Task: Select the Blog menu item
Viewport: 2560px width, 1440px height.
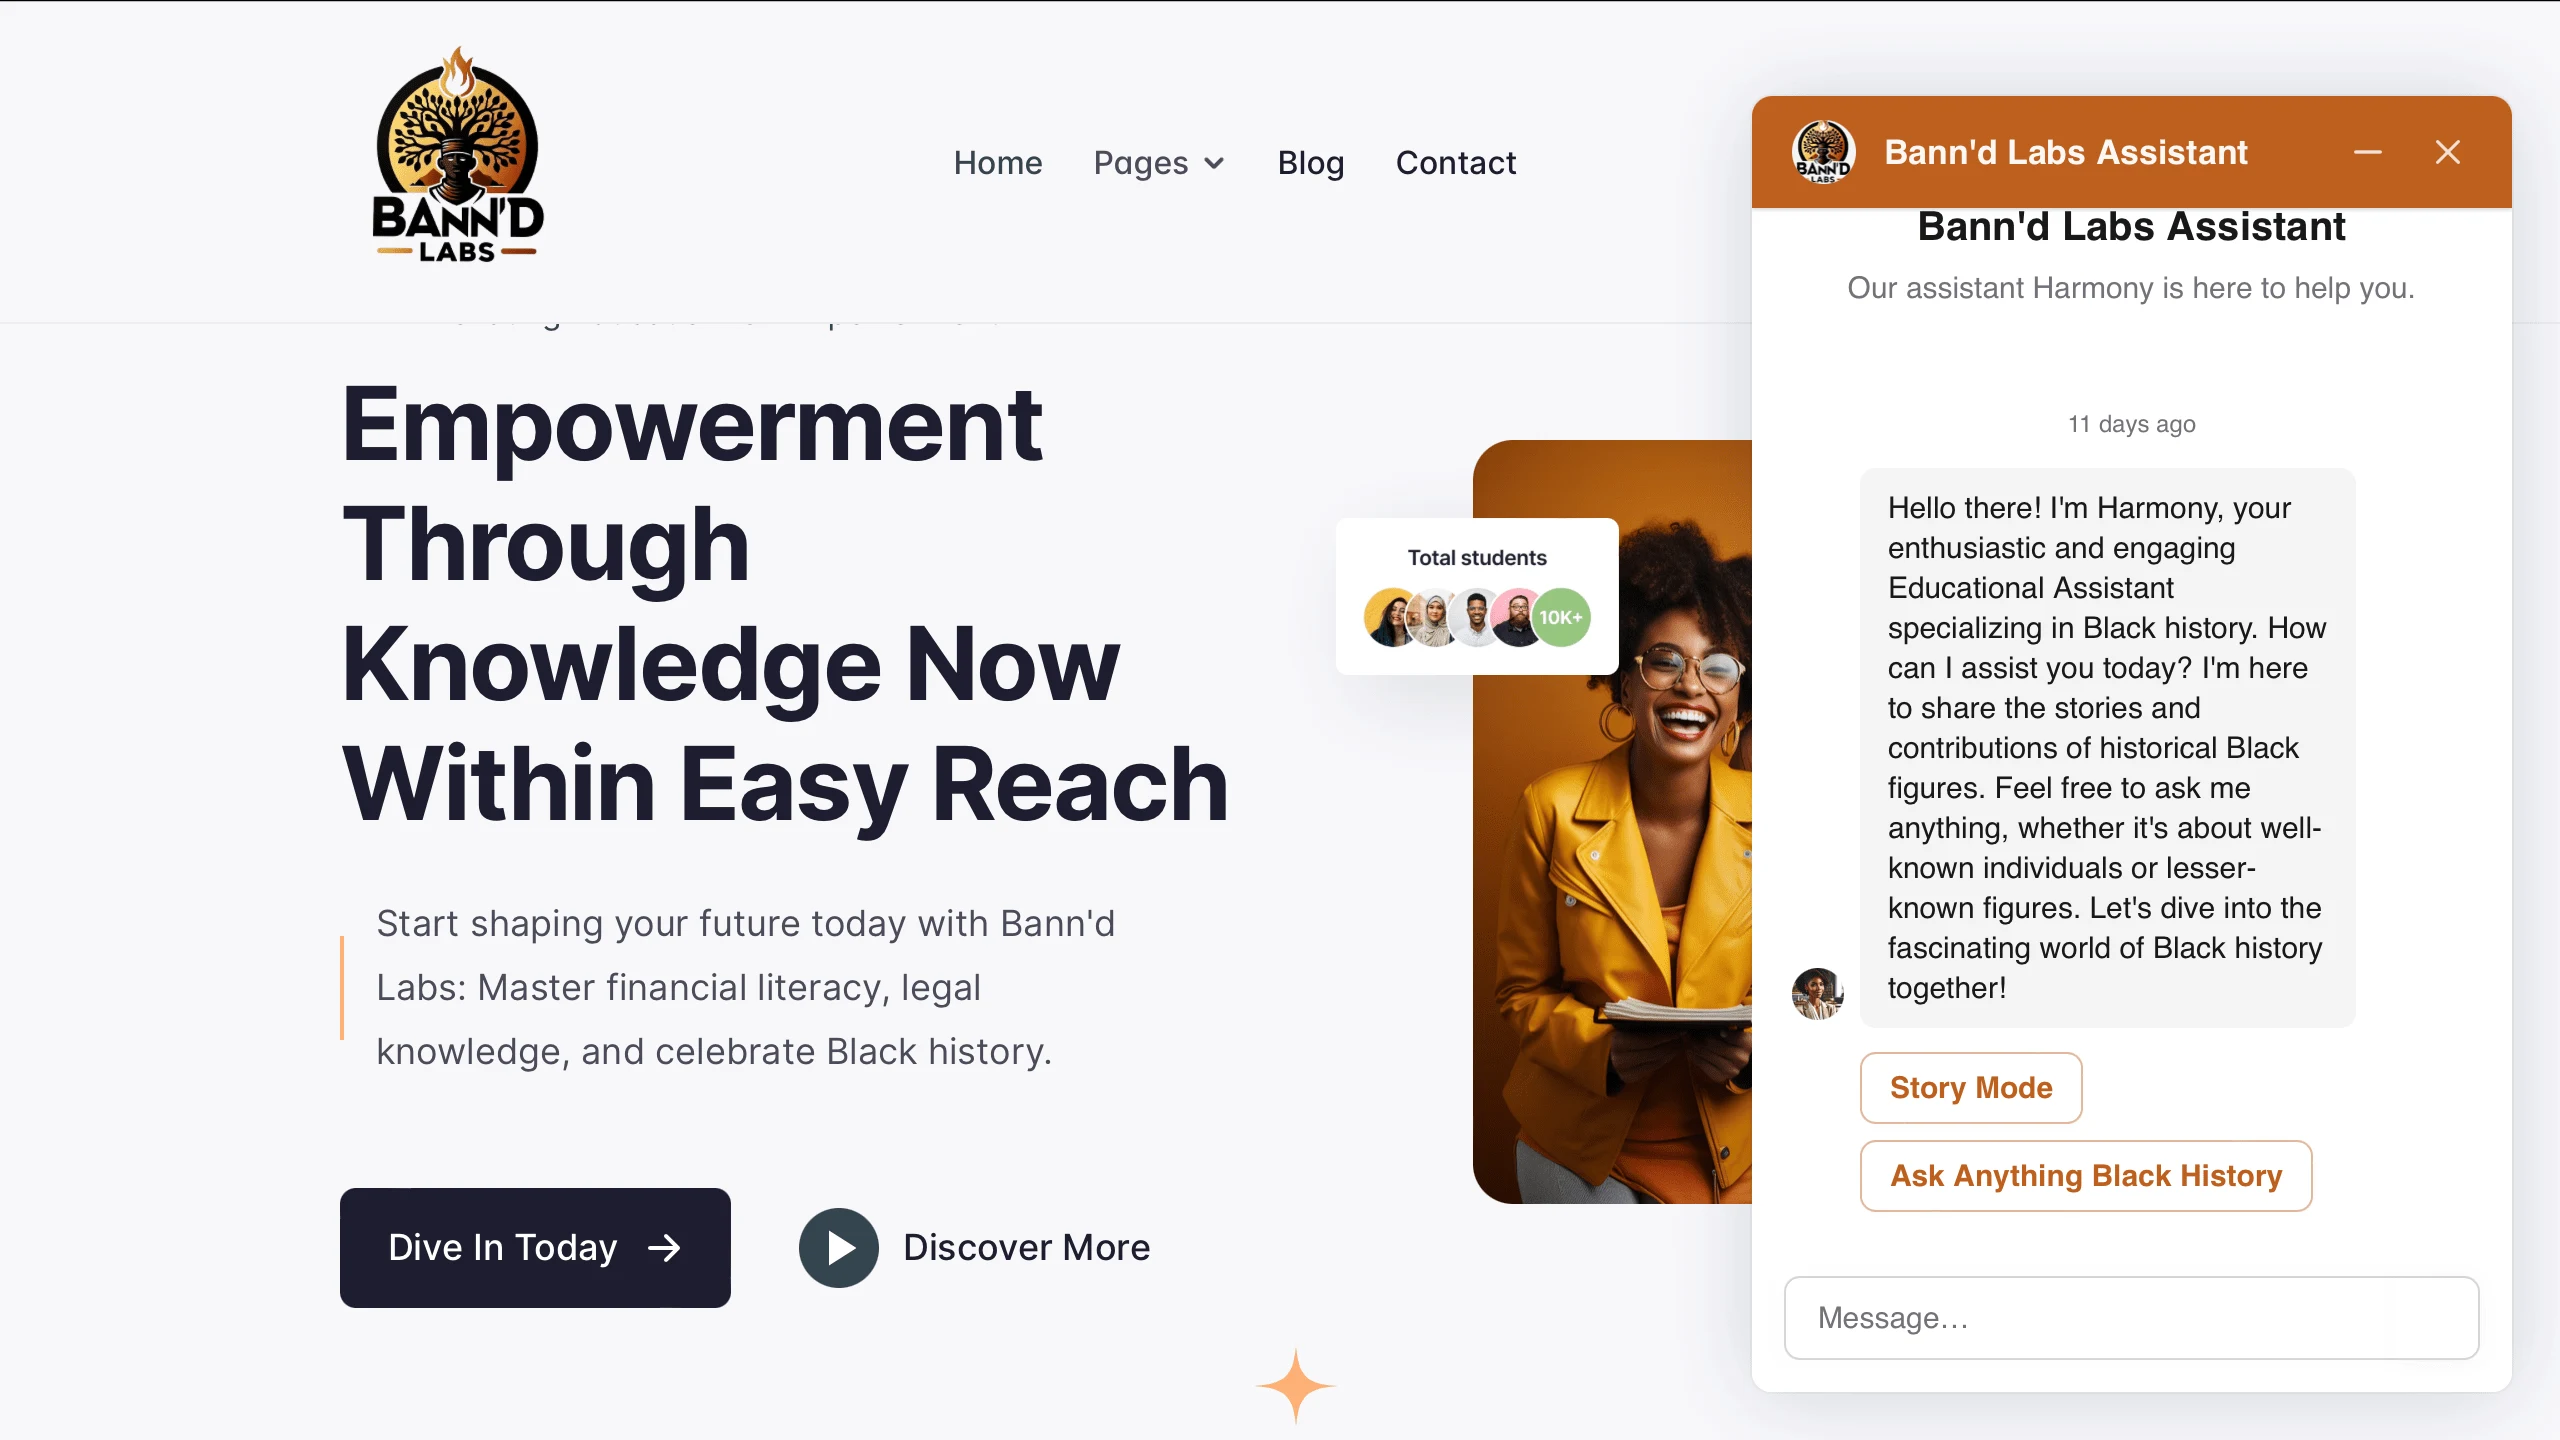Action: (x=1310, y=162)
